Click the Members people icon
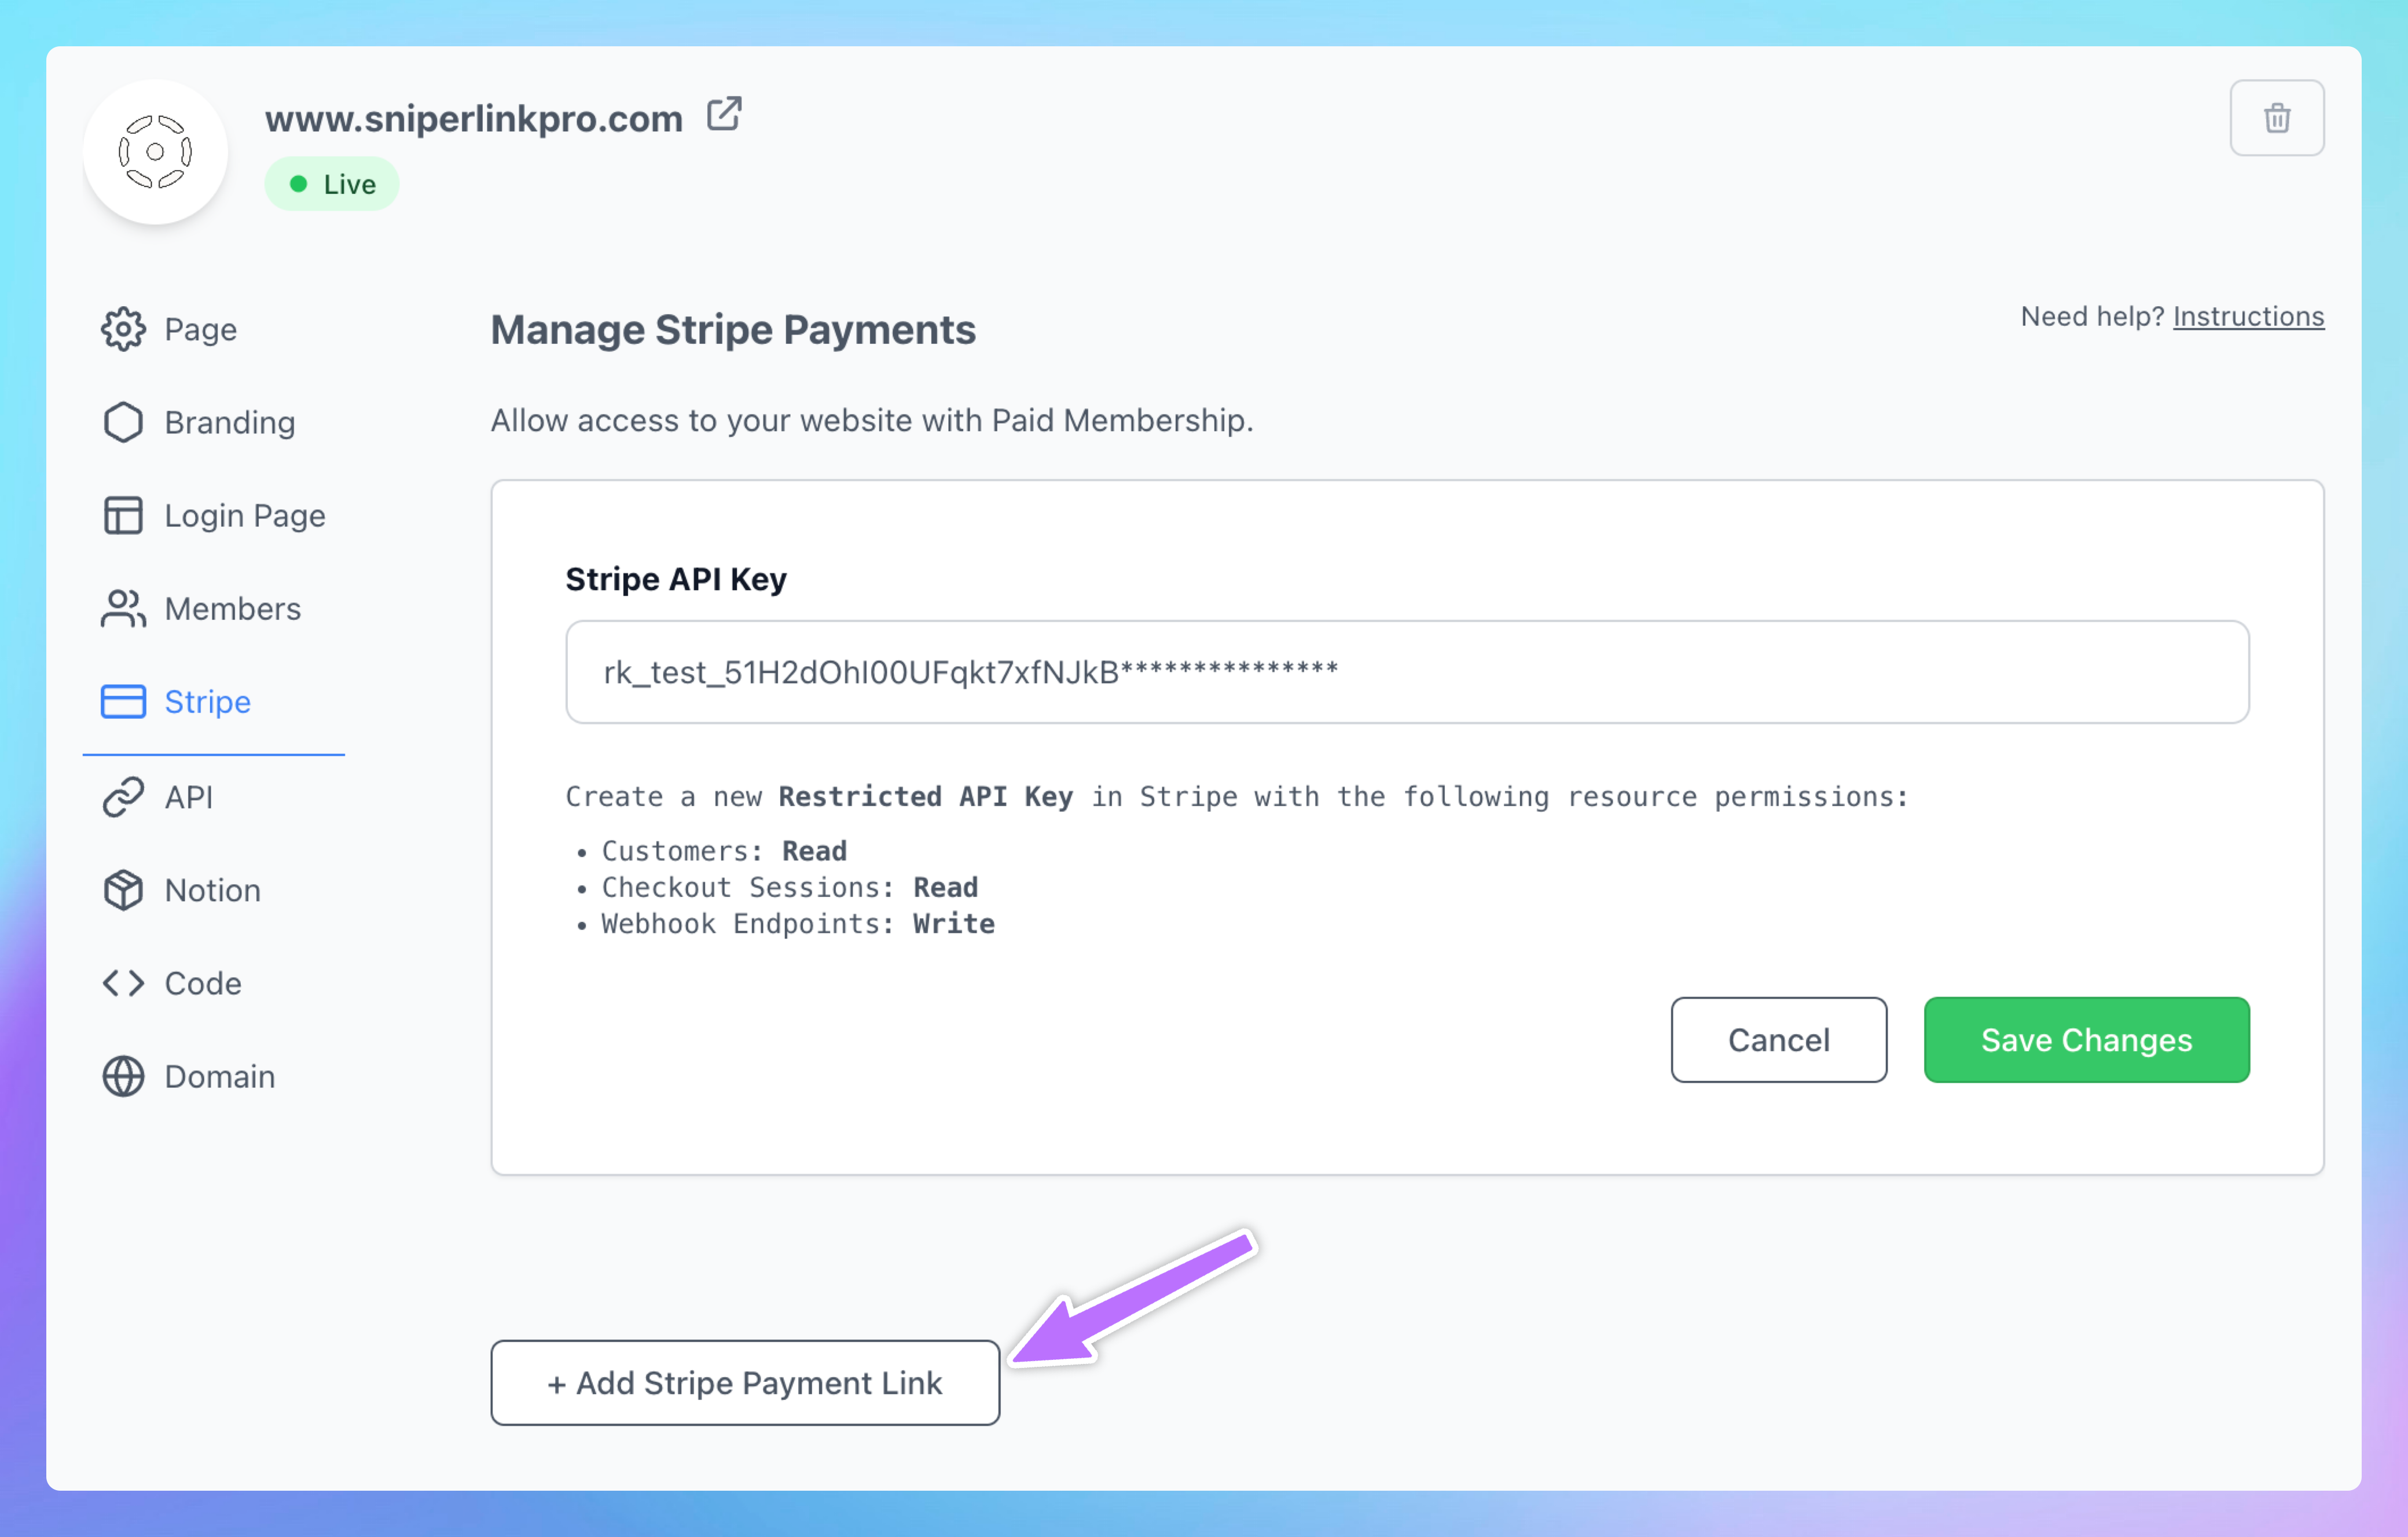This screenshot has width=2408, height=1537. (123, 608)
